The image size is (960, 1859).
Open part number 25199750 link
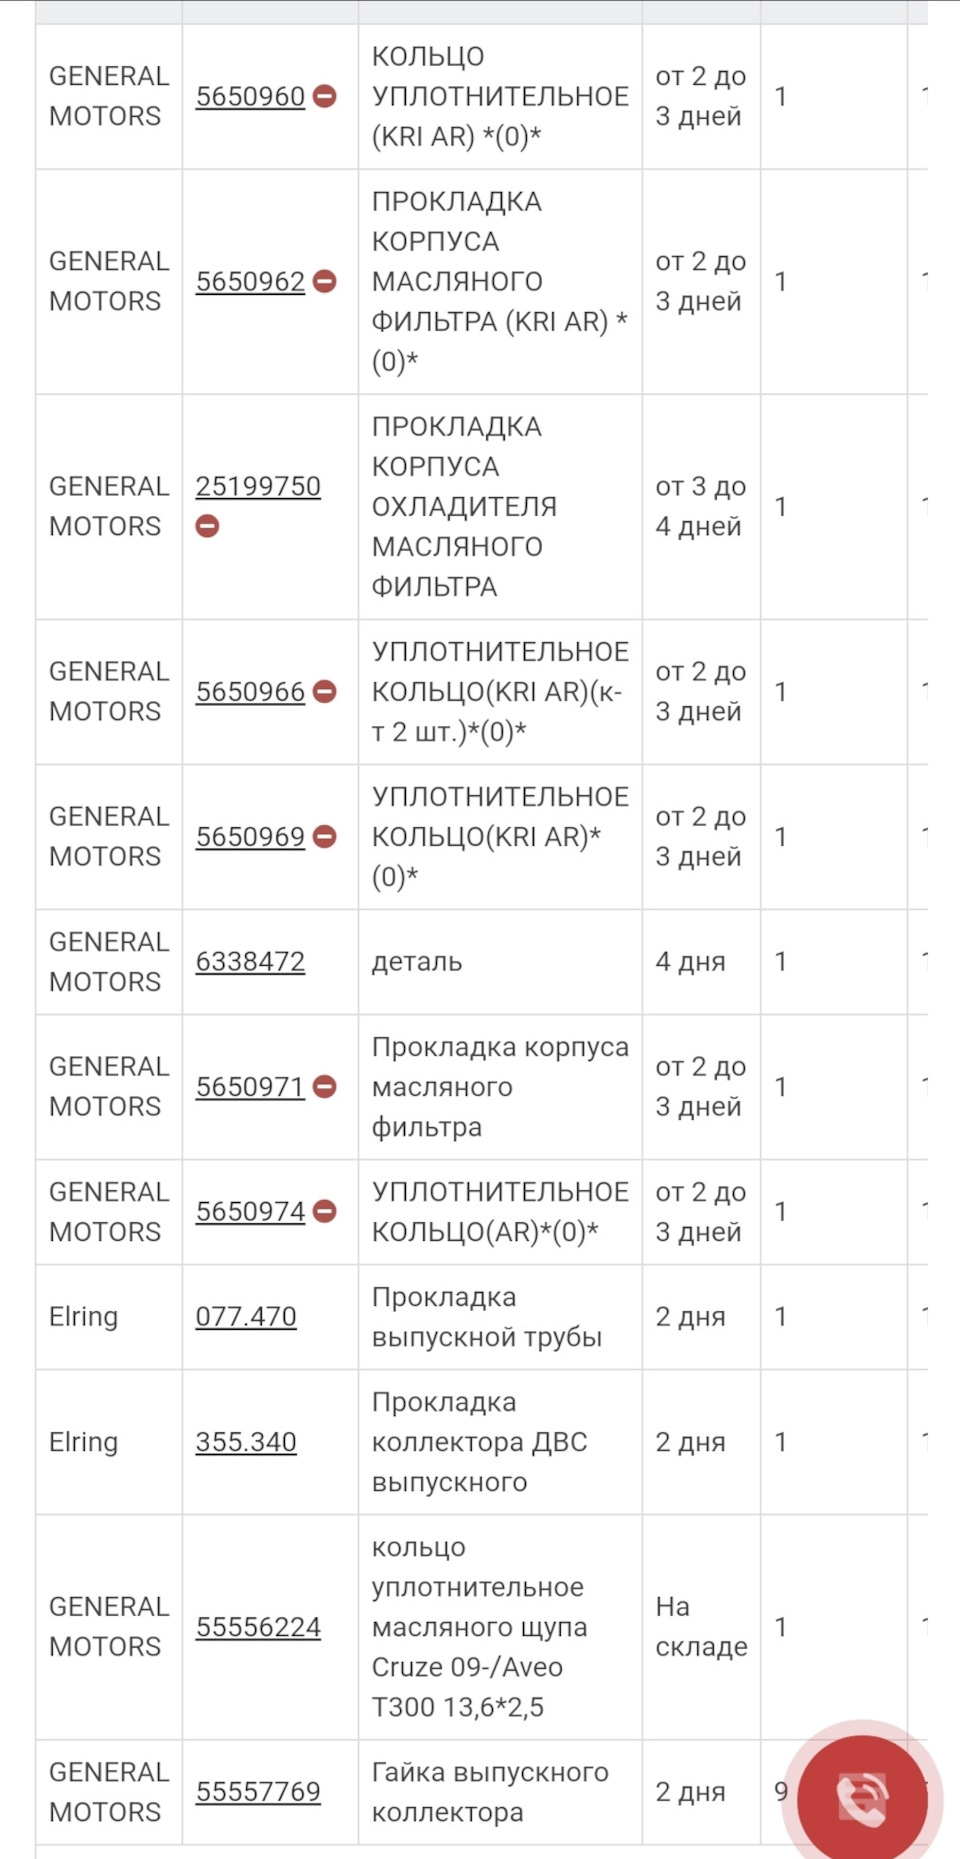[x=258, y=487]
